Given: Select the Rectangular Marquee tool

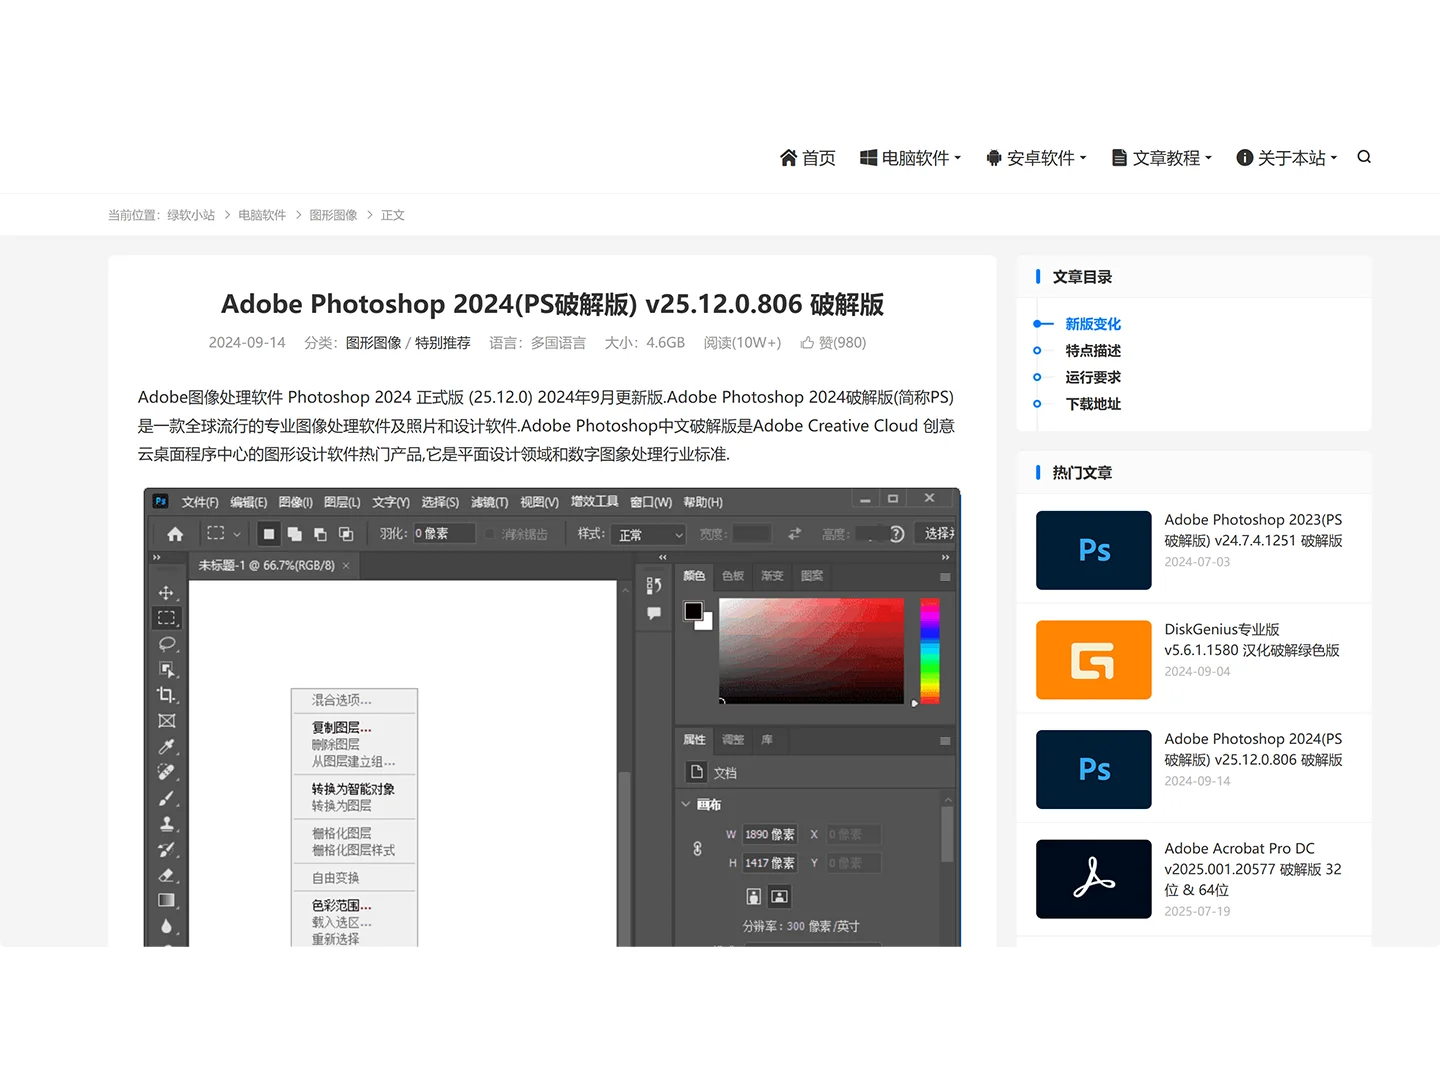Looking at the screenshot, I should [167, 618].
